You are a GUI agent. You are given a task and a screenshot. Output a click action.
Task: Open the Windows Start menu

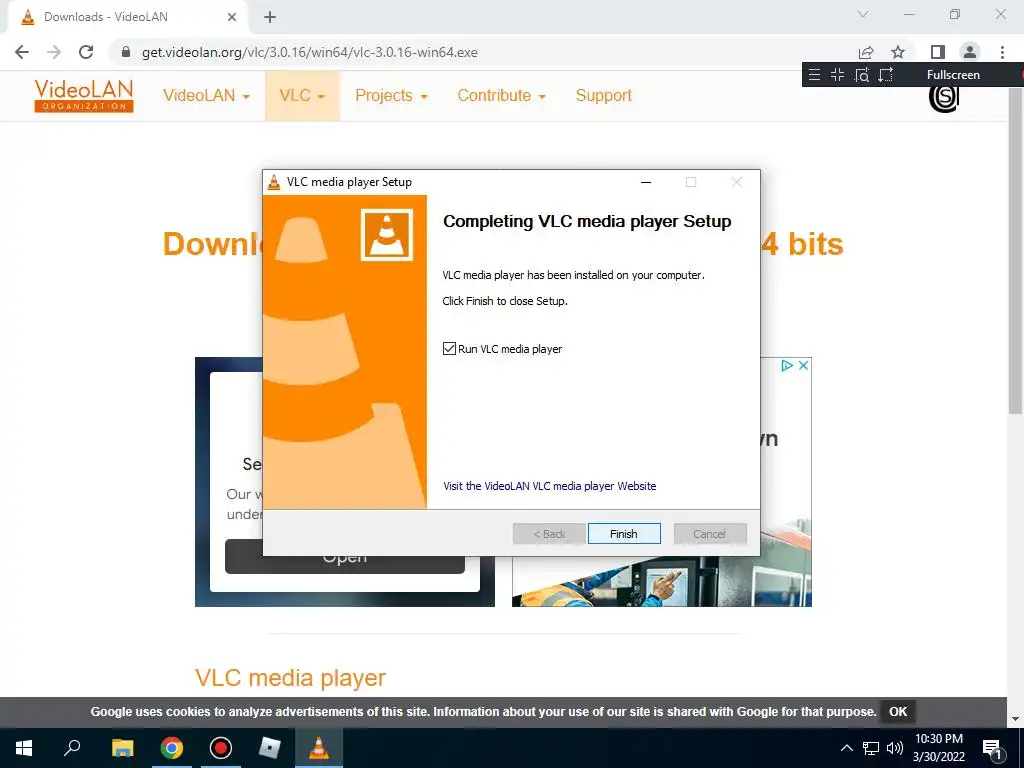(24, 748)
